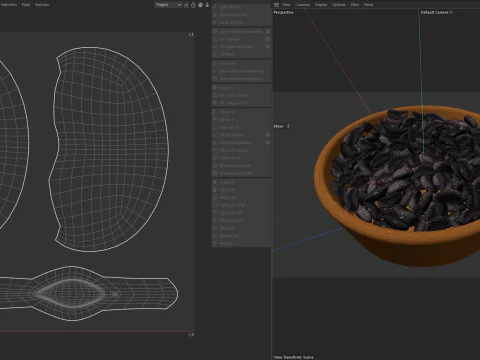The image size is (480, 360).
Task: Open the UV Rectangularize options gear
Action: [x=268, y=143]
